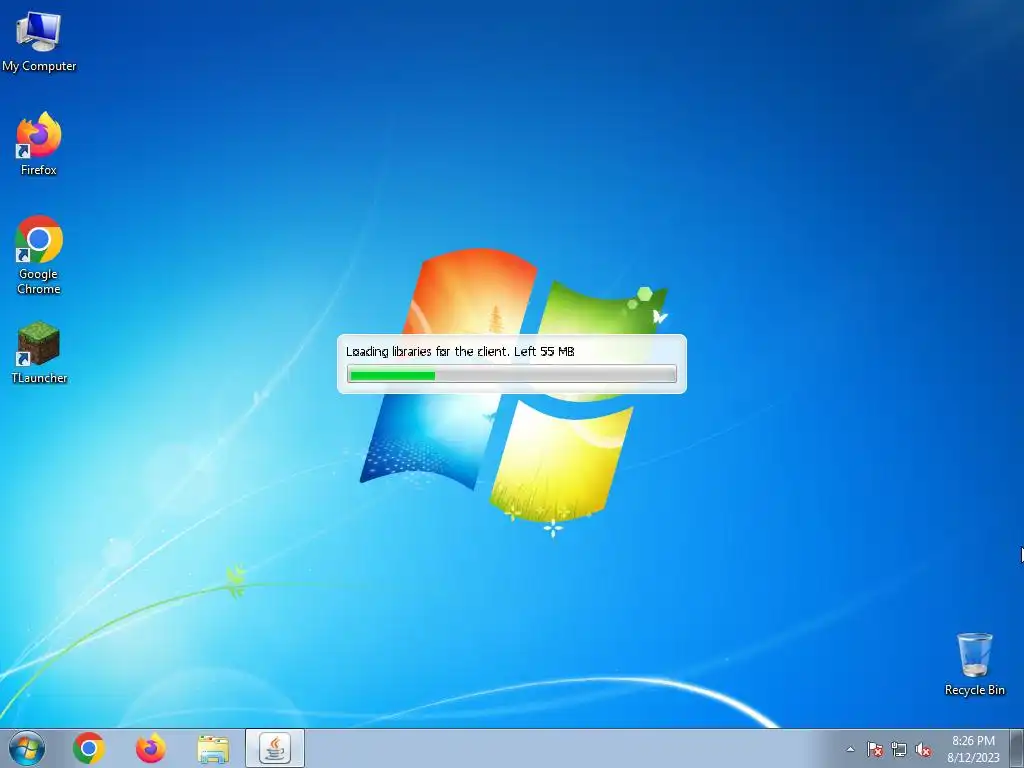
Task: Select the TLauncher desktop shortcut
Action: (39, 353)
